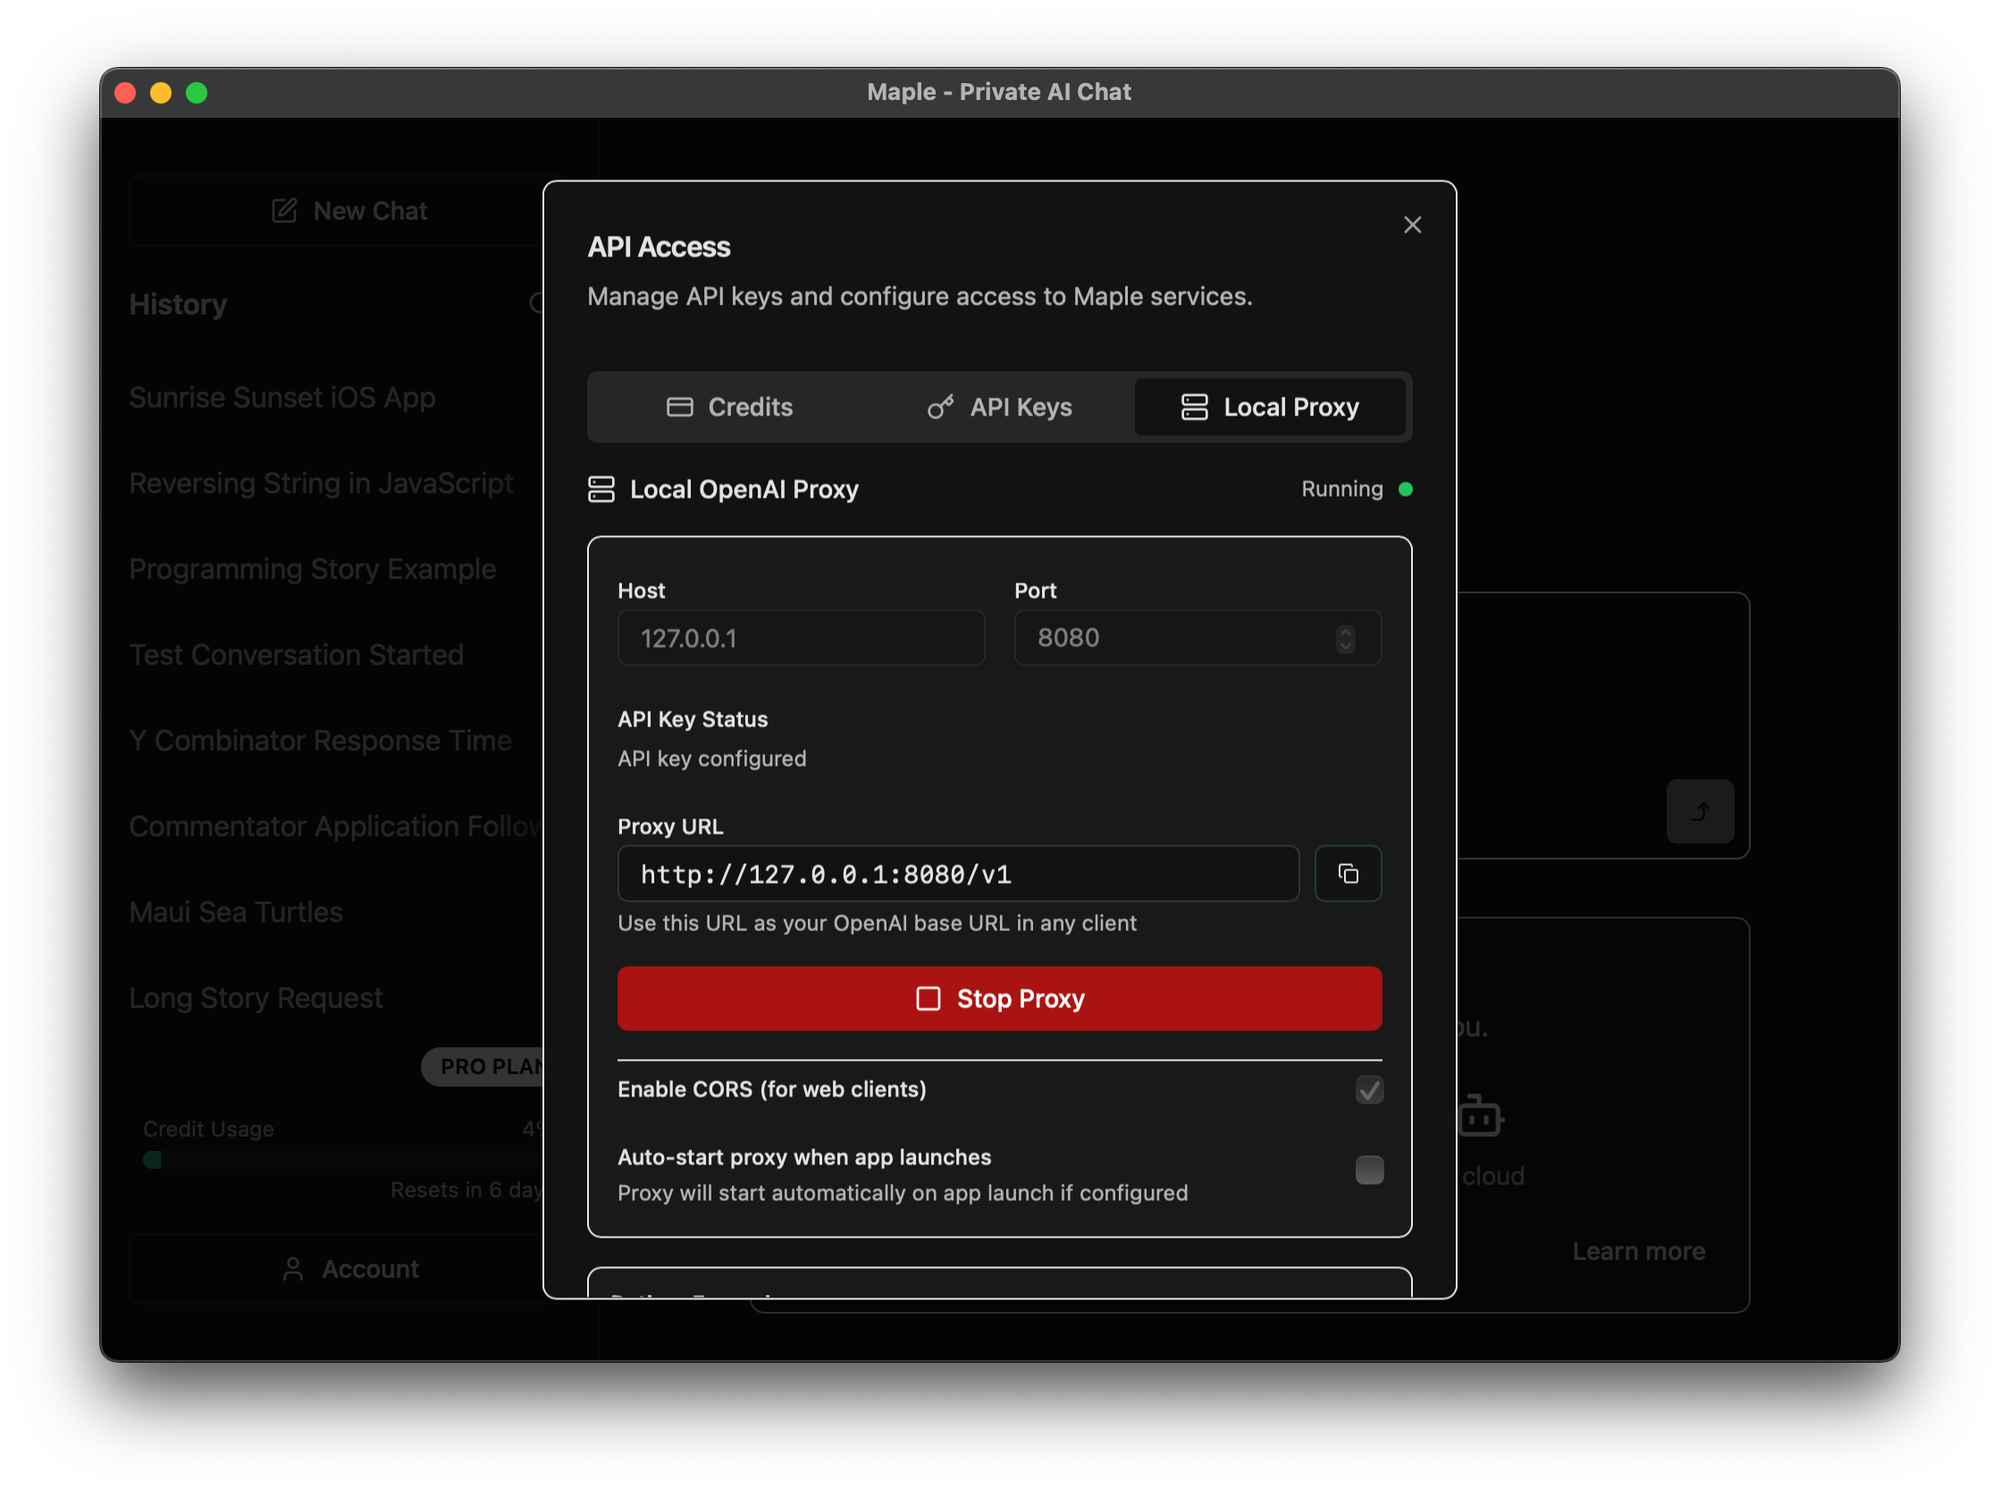Viewport: 2000px width, 1494px height.
Task: Click the green Running status dot
Action: tap(1405, 489)
